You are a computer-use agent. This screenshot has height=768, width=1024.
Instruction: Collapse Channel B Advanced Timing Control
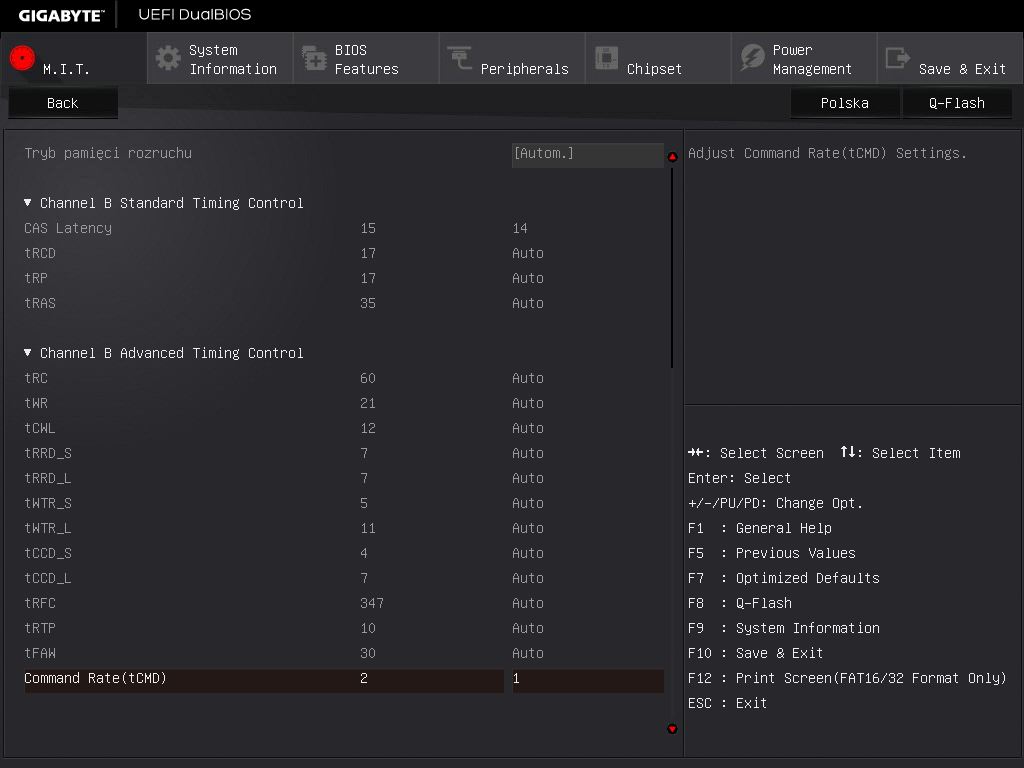[x=28, y=353]
